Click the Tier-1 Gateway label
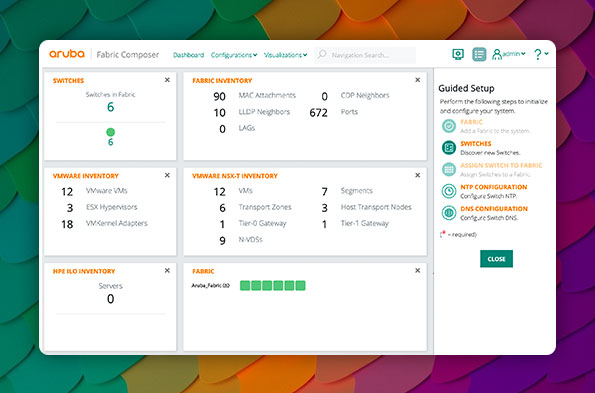 coord(365,223)
